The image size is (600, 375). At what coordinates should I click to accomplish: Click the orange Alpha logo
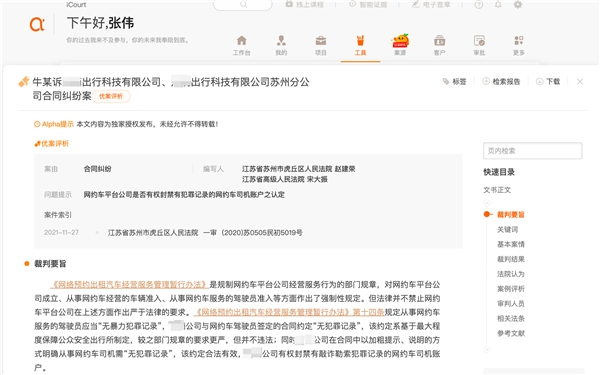tap(37, 24)
